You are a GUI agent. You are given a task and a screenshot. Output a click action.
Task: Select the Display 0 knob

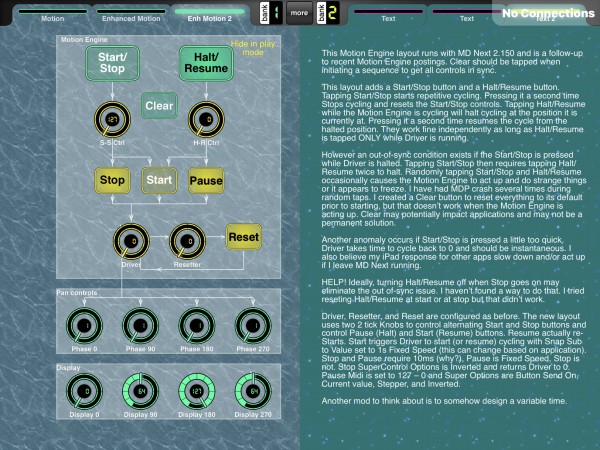pos(84,391)
